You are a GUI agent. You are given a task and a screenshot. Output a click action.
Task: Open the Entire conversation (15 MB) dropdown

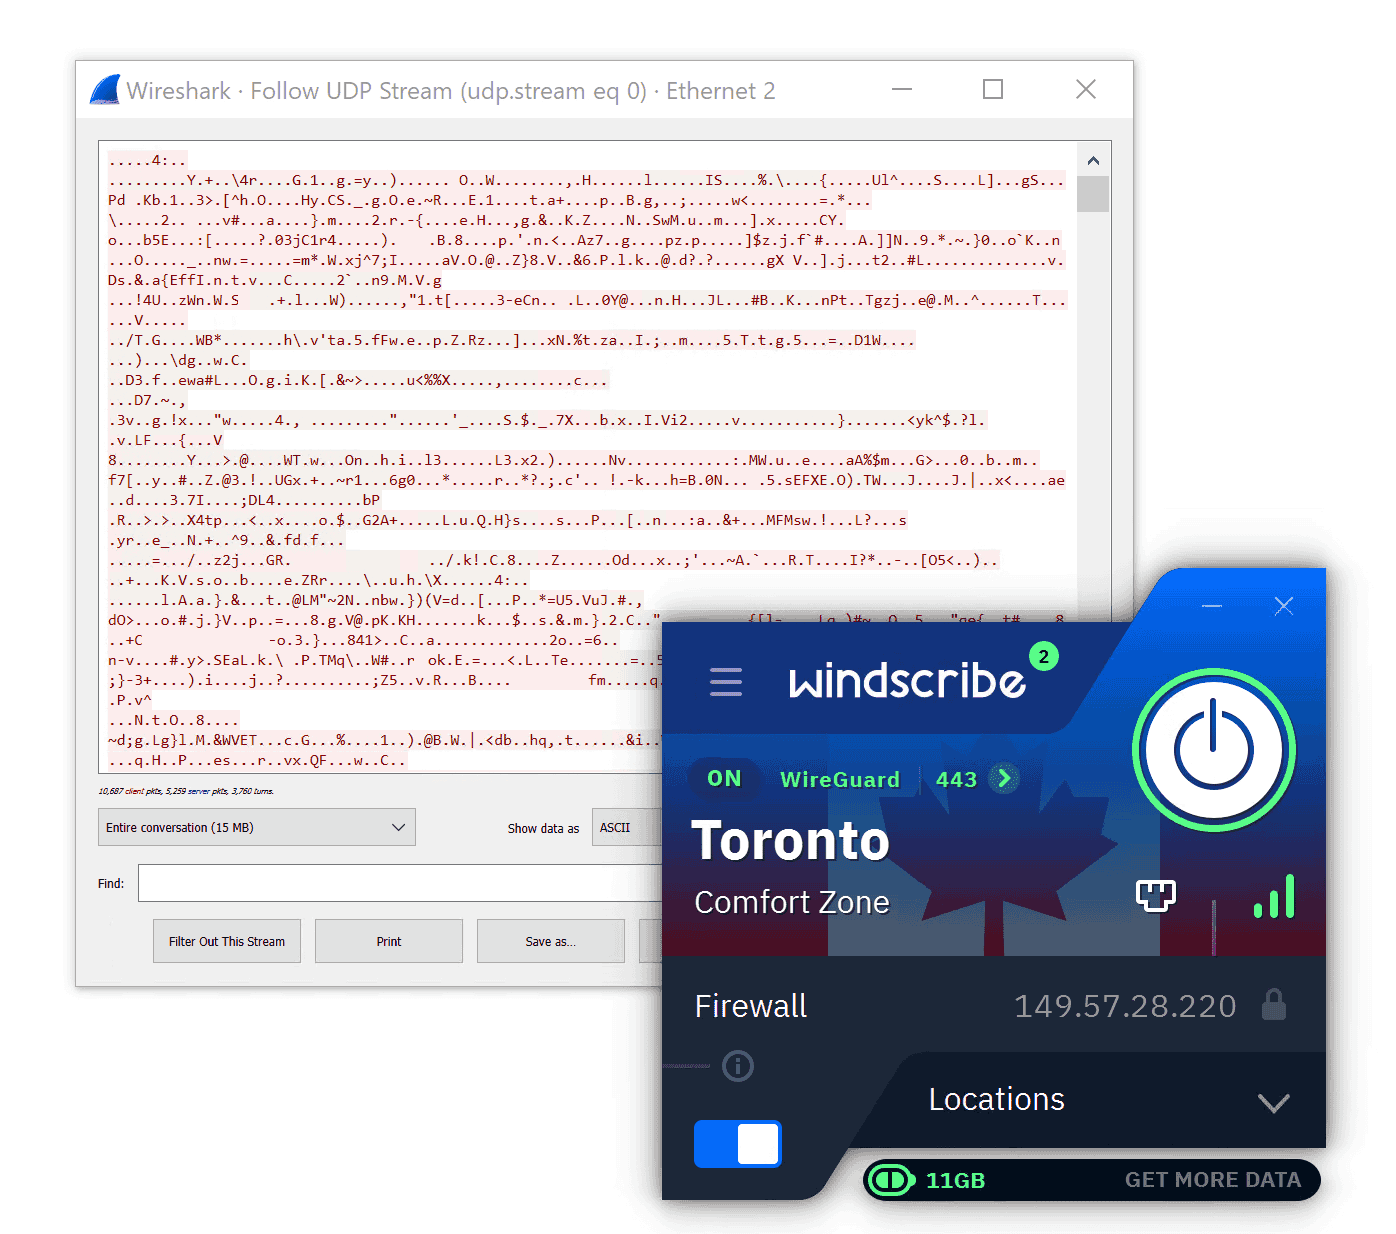coord(257,827)
